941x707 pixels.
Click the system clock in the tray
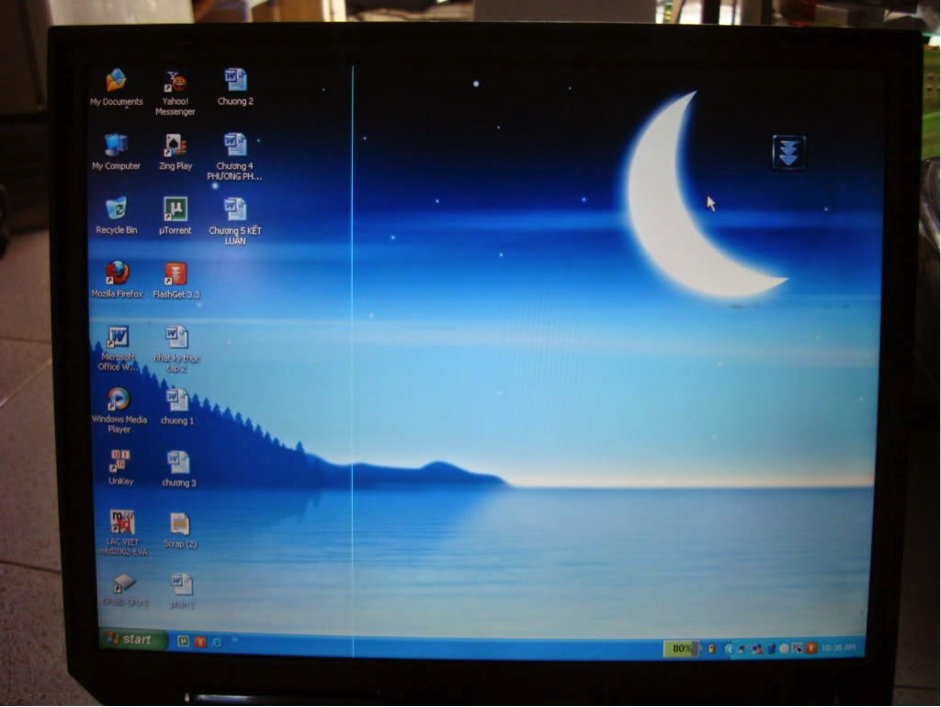[x=838, y=648]
